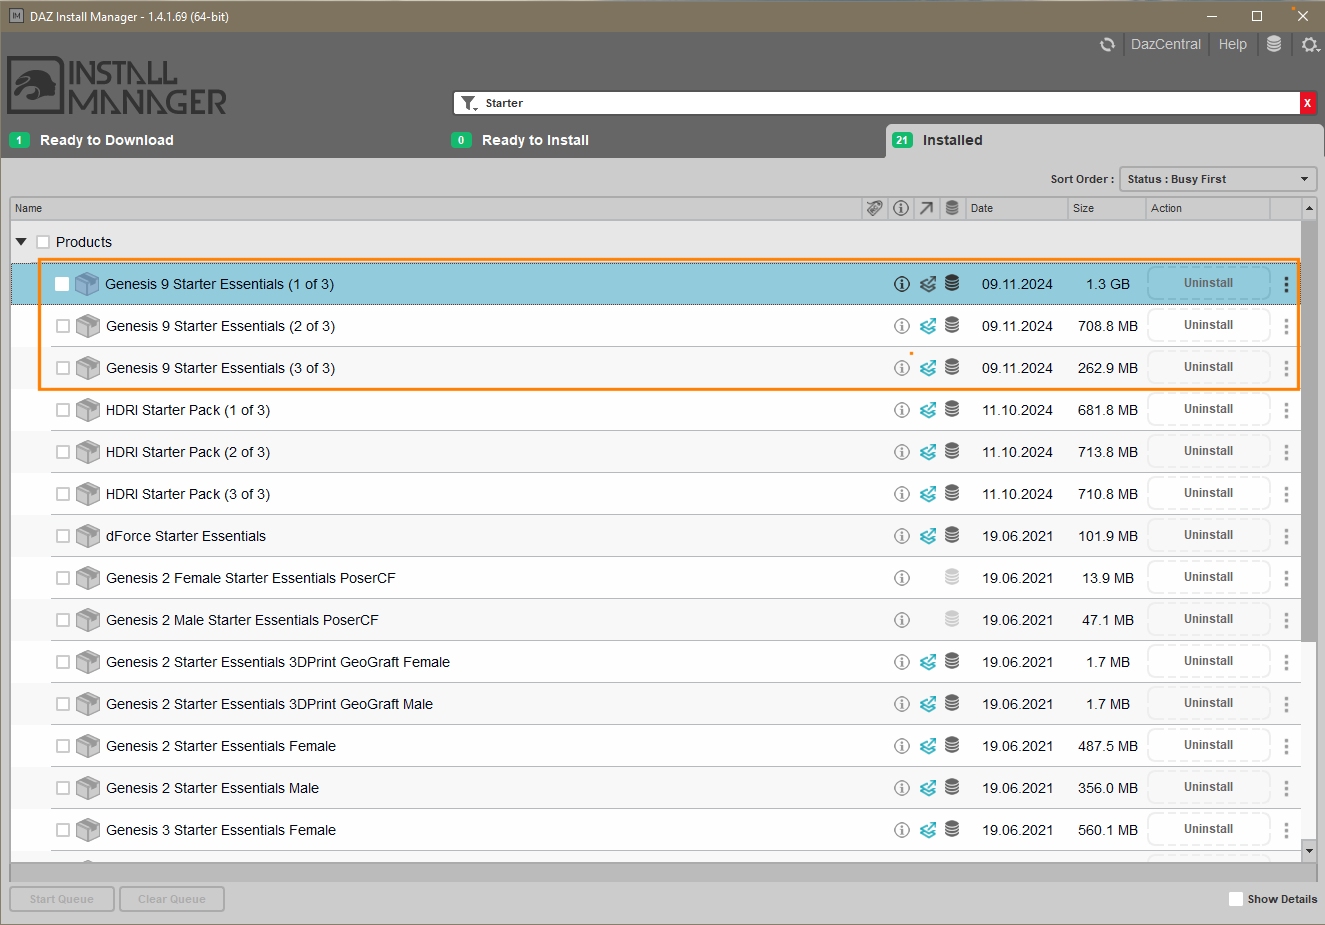
Task: Click database icon for Genesis 9 (3 of 3)
Action: [952, 367]
